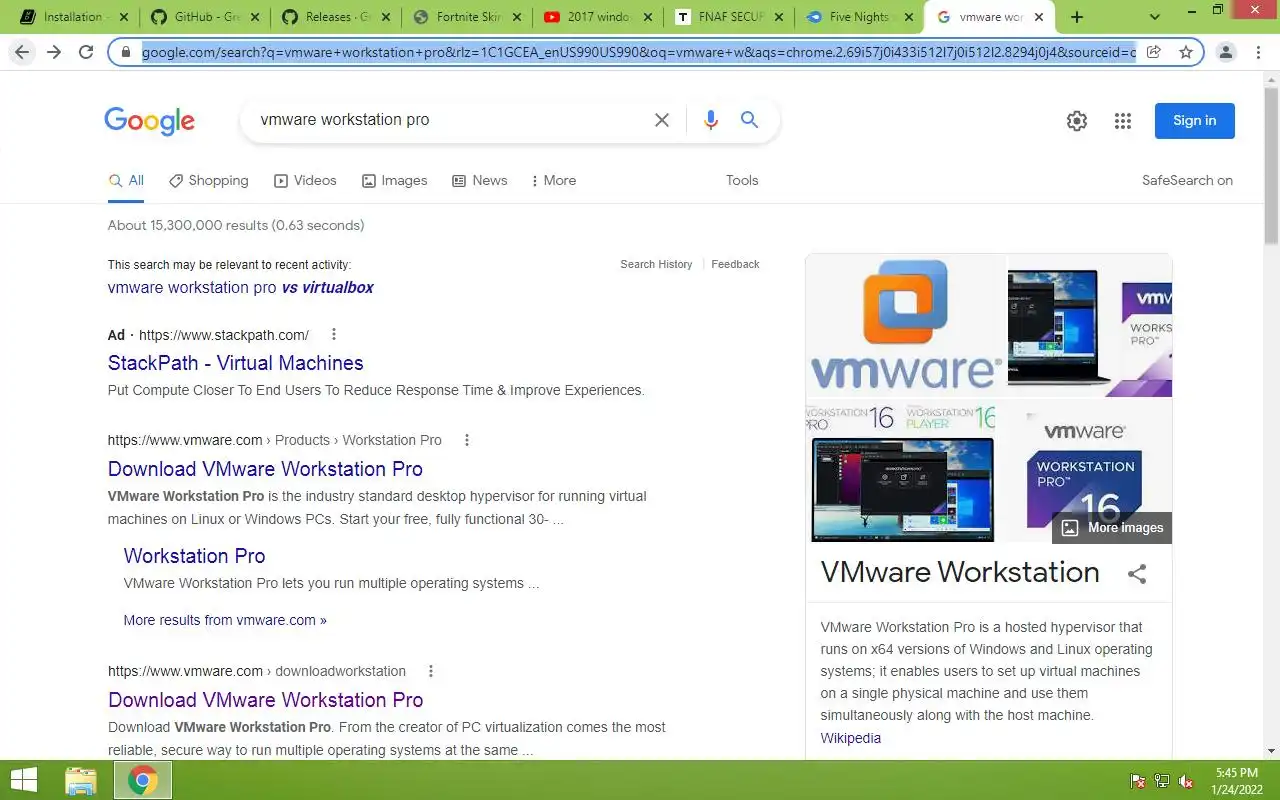Open the Workstation Pro sitelink

(x=194, y=556)
